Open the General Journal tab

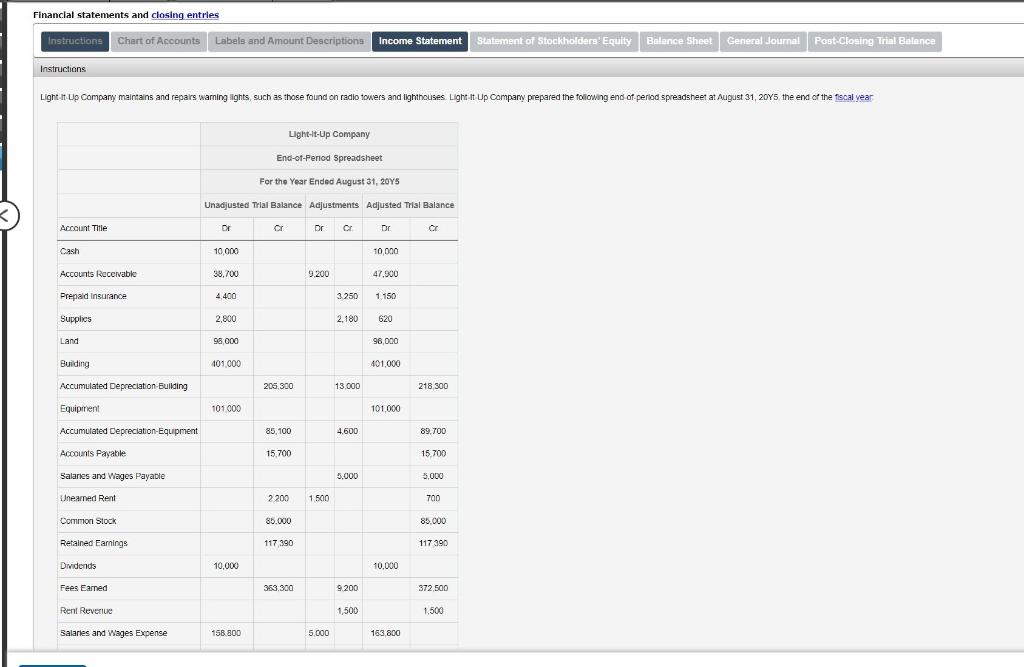tap(763, 41)
